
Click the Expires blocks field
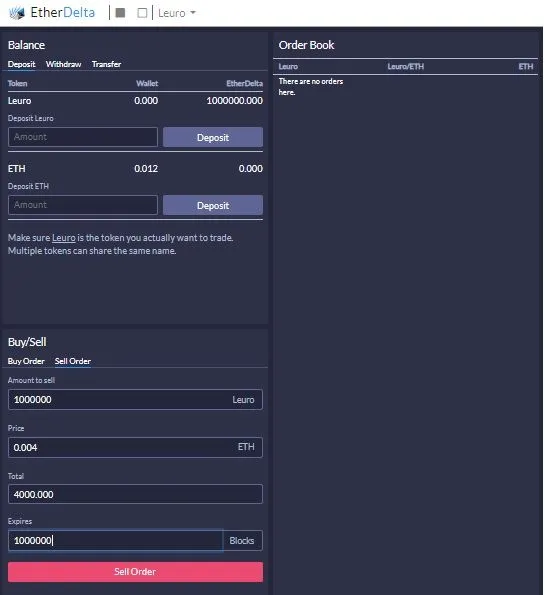[x=115, y=540]
